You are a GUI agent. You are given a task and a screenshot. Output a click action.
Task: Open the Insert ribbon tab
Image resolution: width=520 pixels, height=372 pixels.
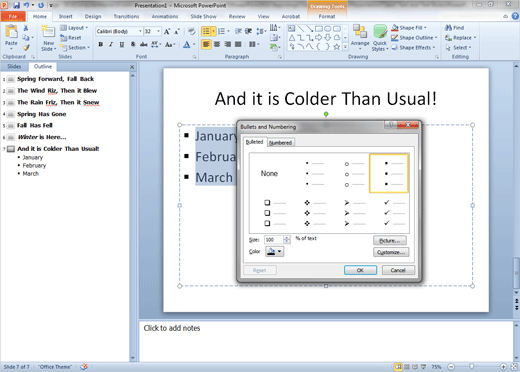click(65, 16)
